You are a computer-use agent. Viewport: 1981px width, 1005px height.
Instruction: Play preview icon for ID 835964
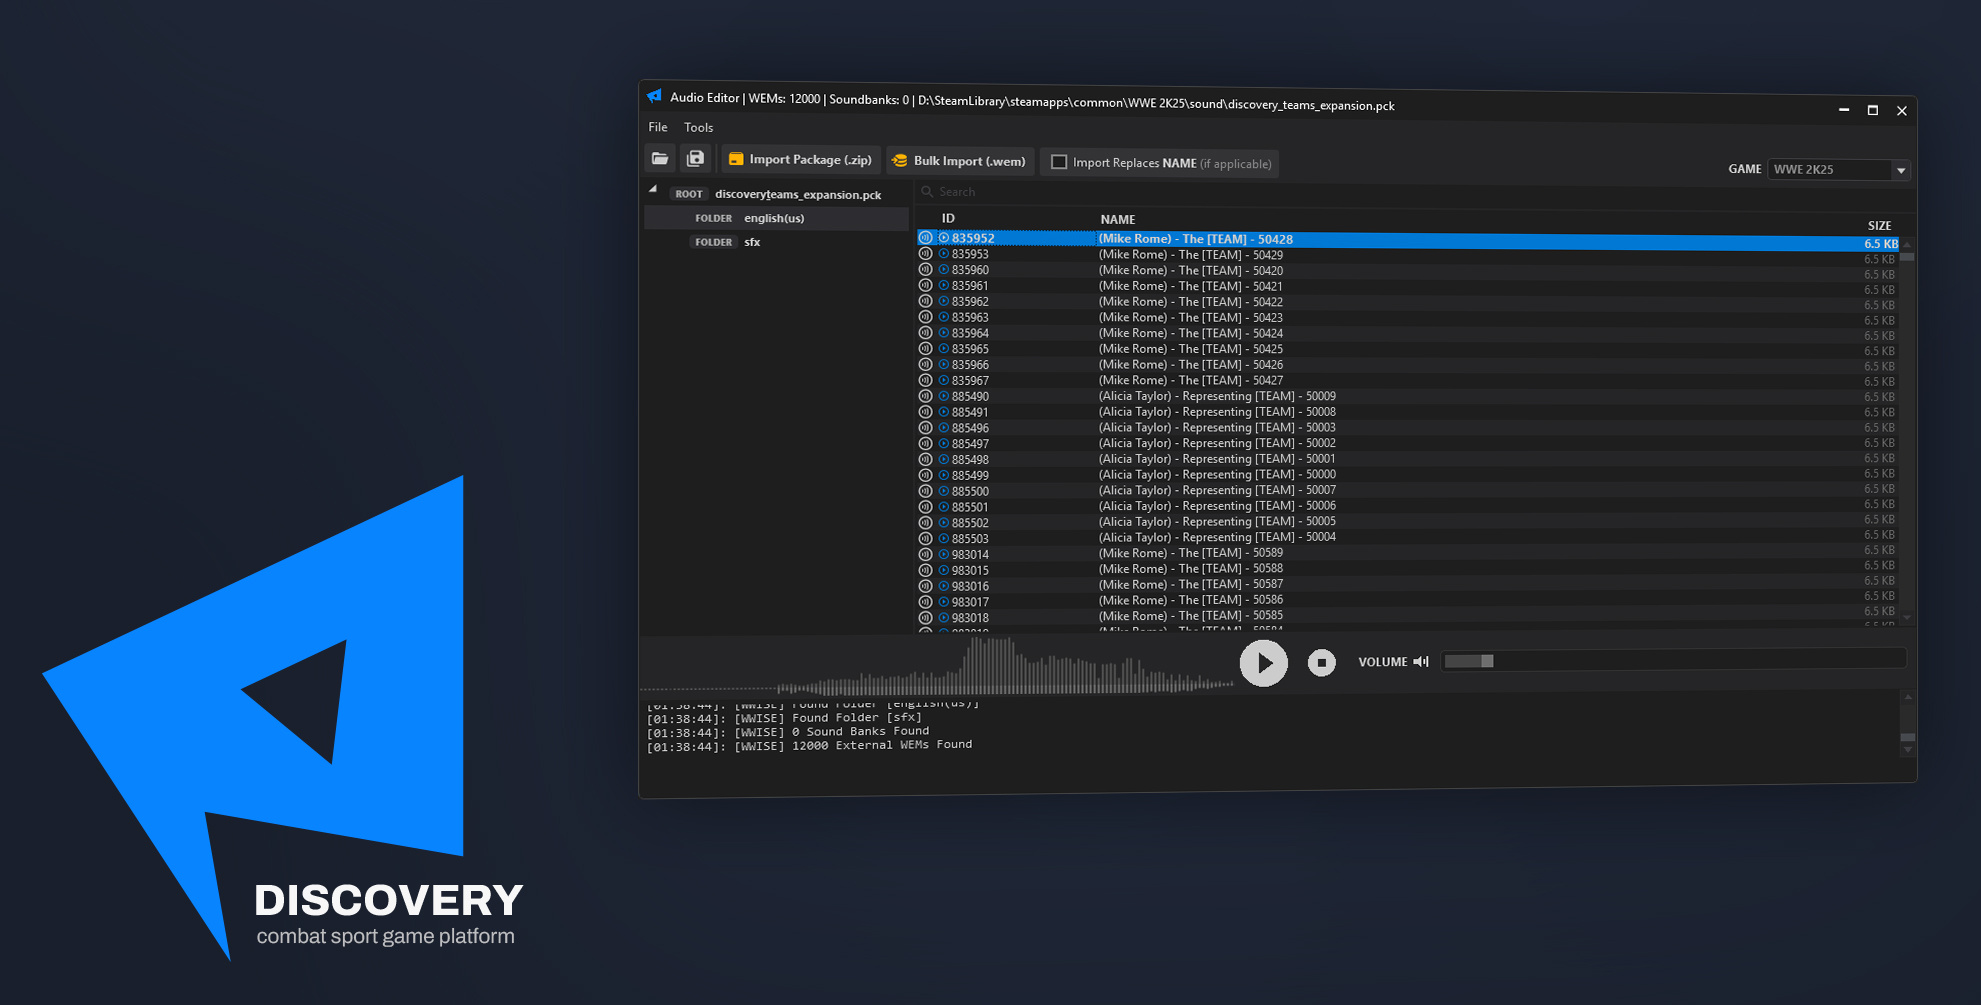tap(943, 333)
